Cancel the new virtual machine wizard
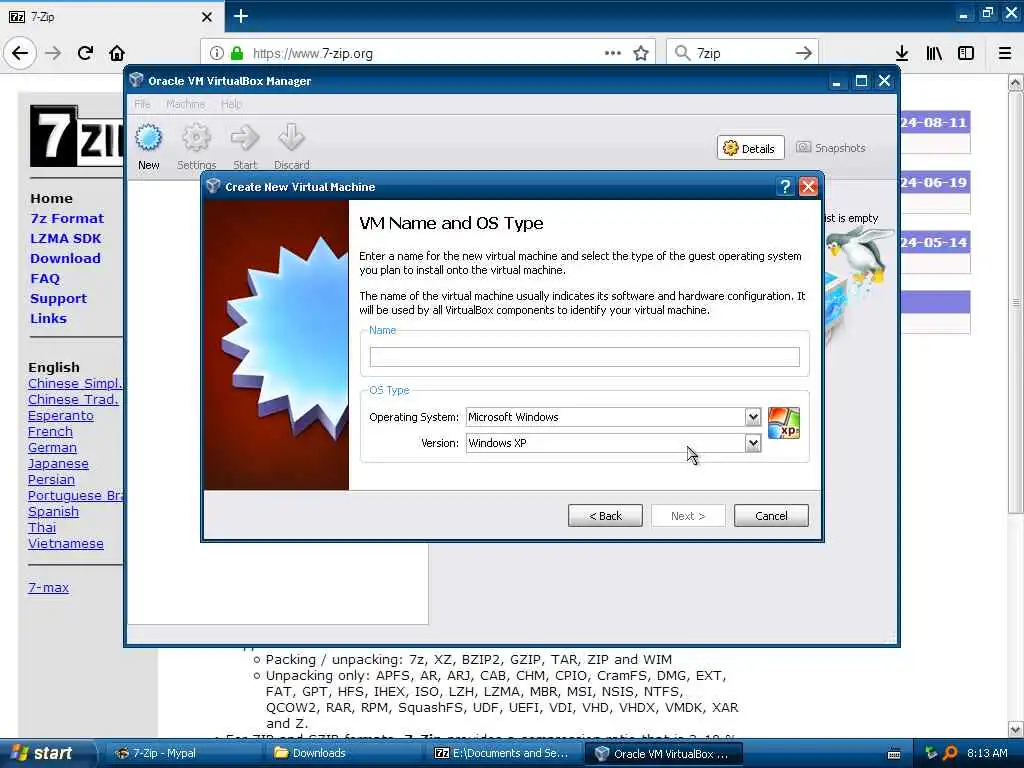This screenshot has height=768, width=1024. (771, 515)
